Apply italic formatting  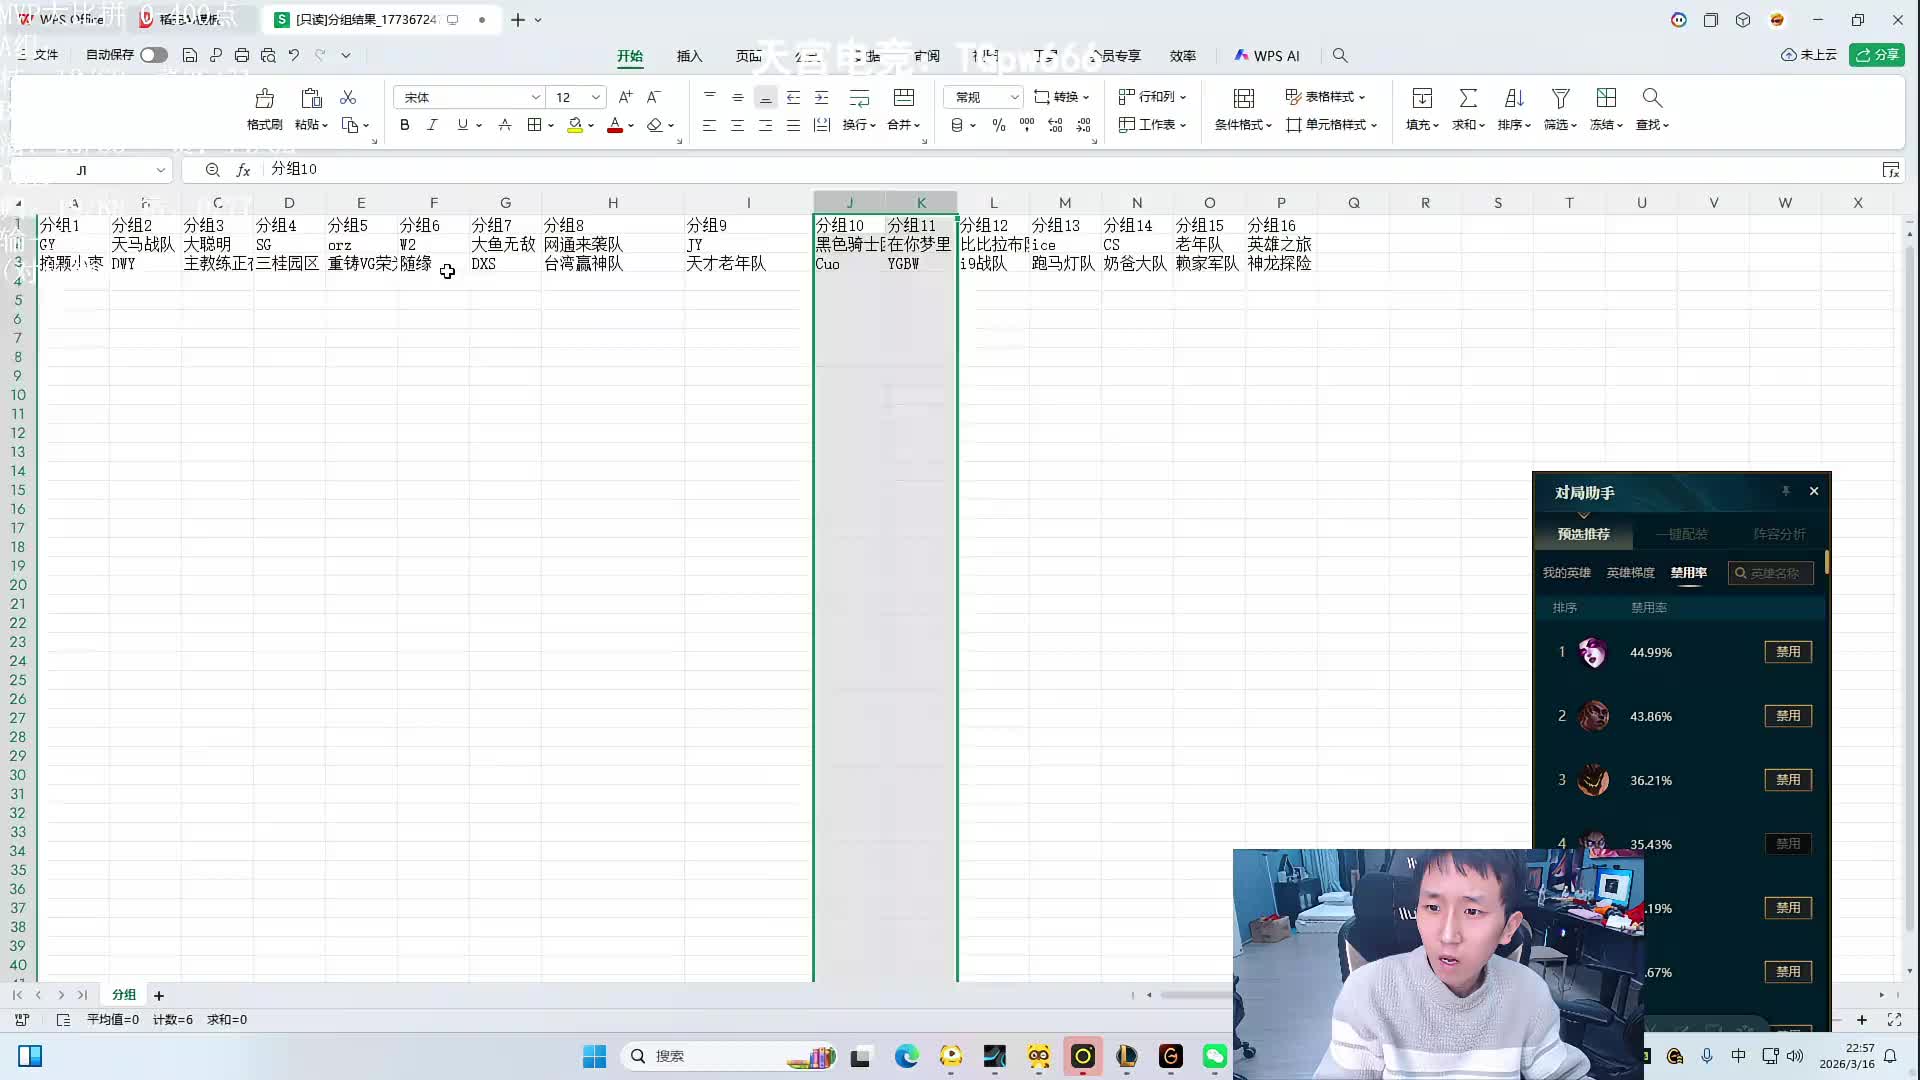[x=432, y=125]
